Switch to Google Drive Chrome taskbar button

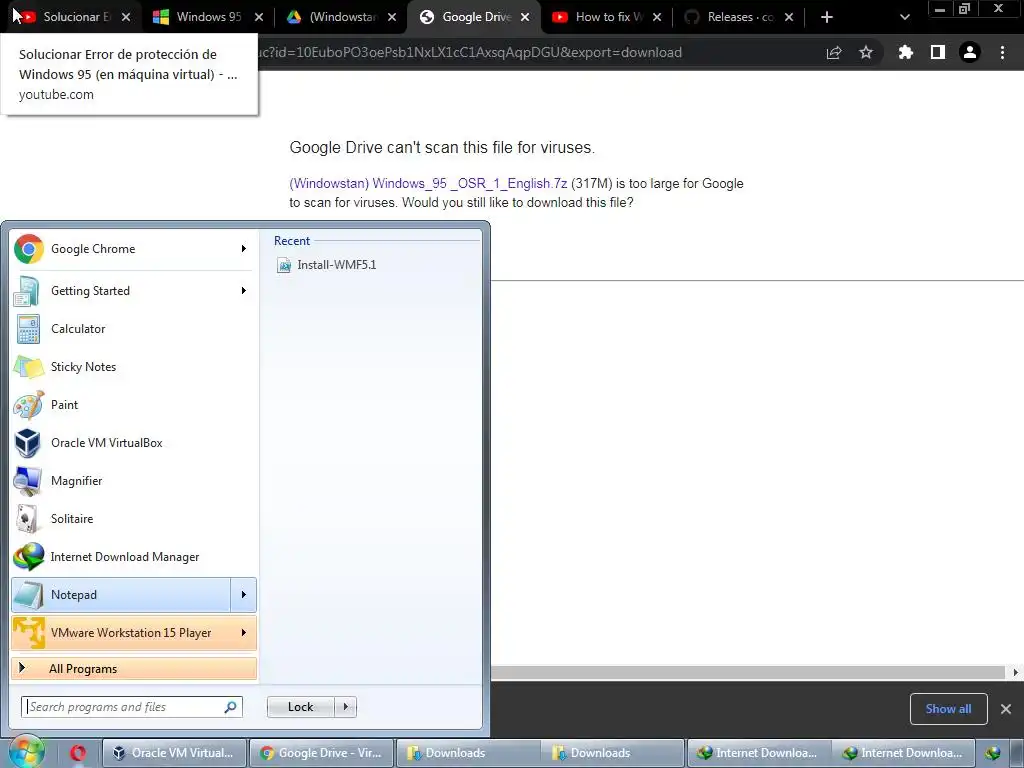point(321,753)
